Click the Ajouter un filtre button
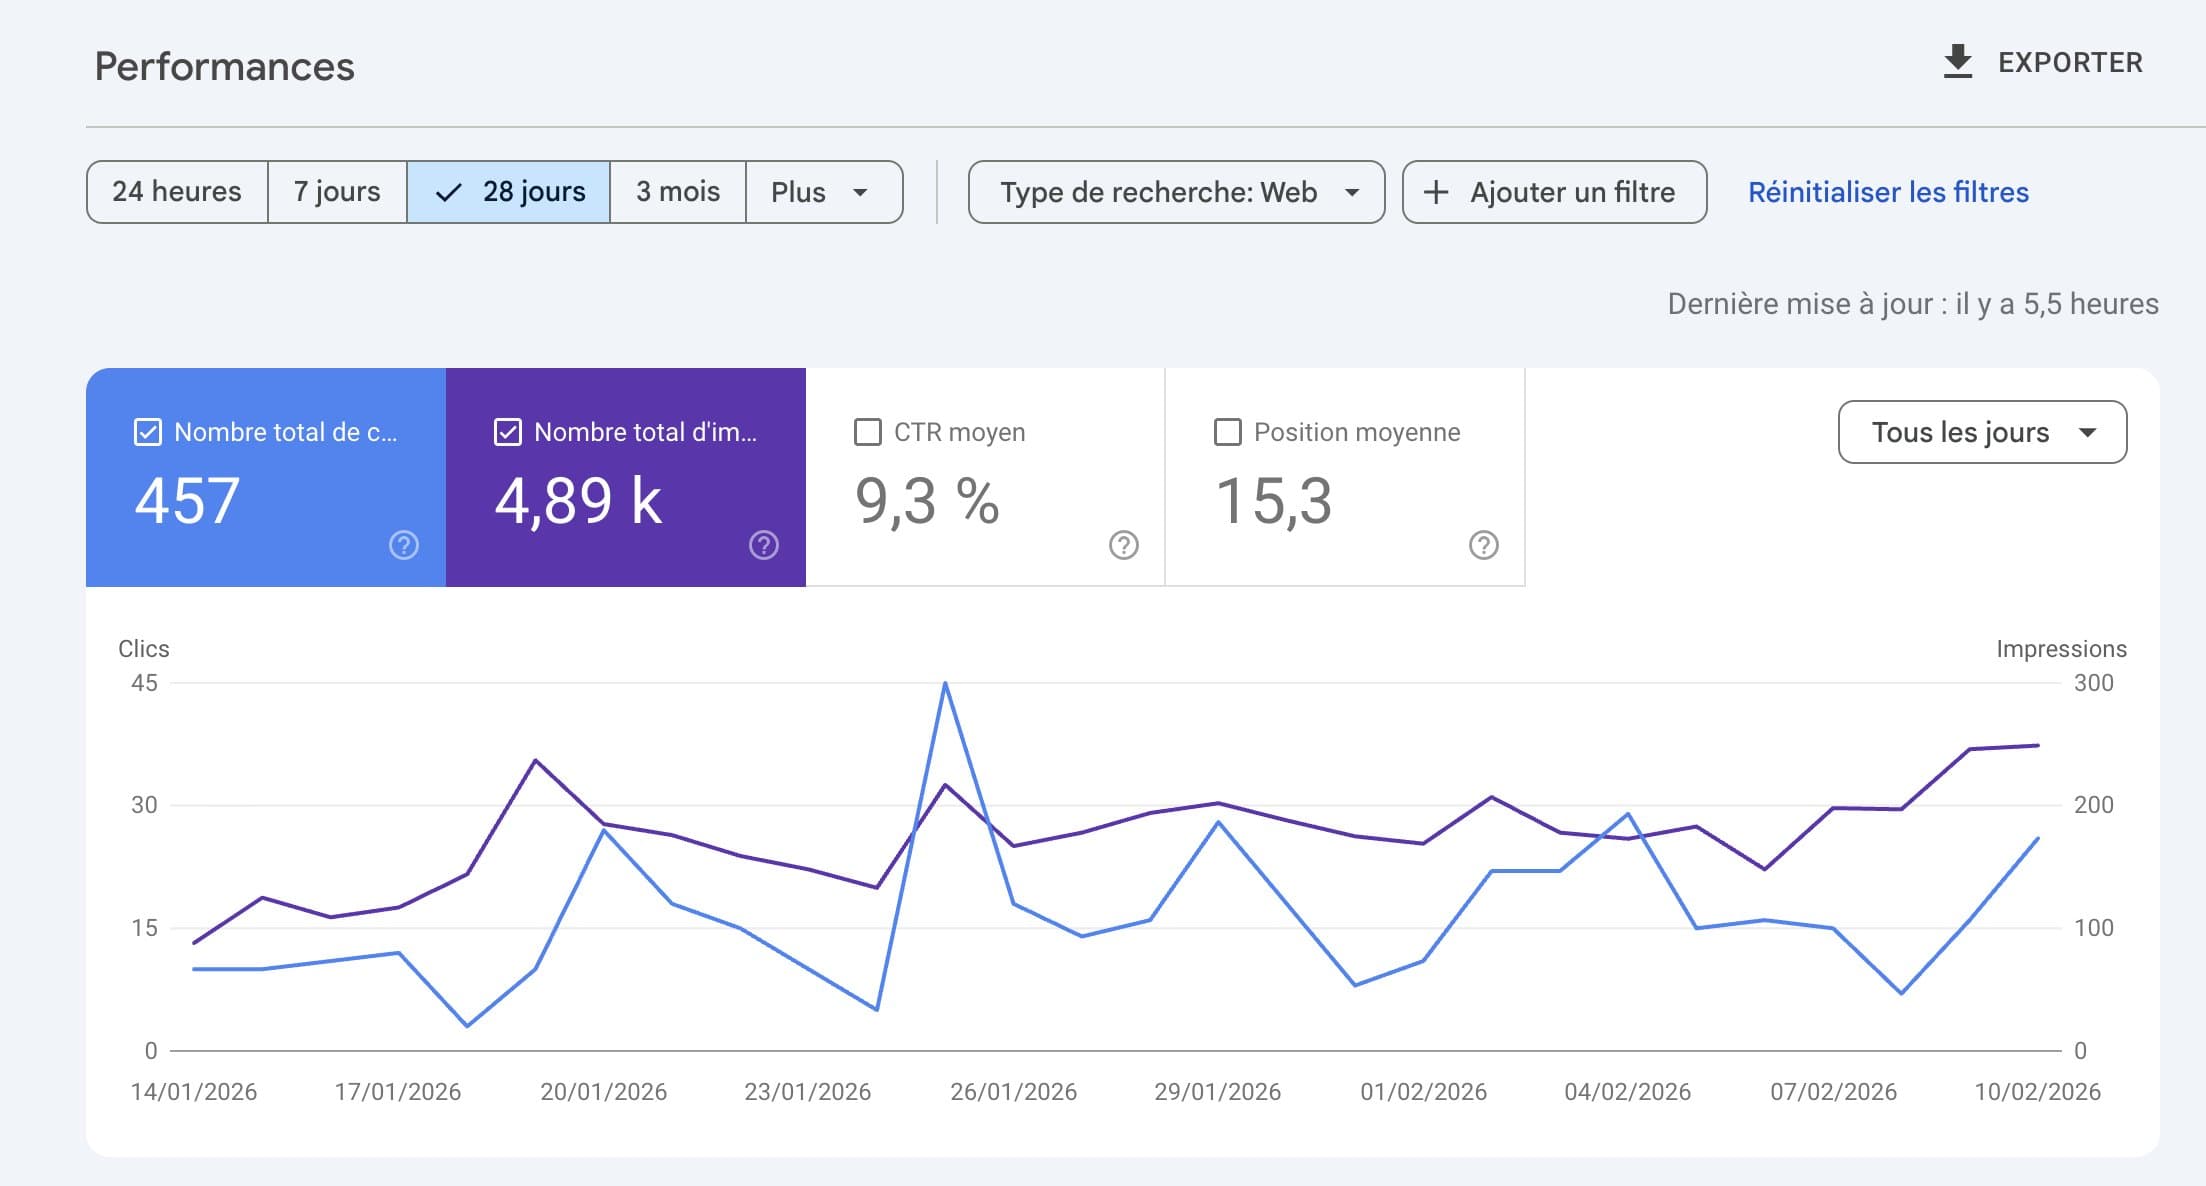 point(1554,192)
